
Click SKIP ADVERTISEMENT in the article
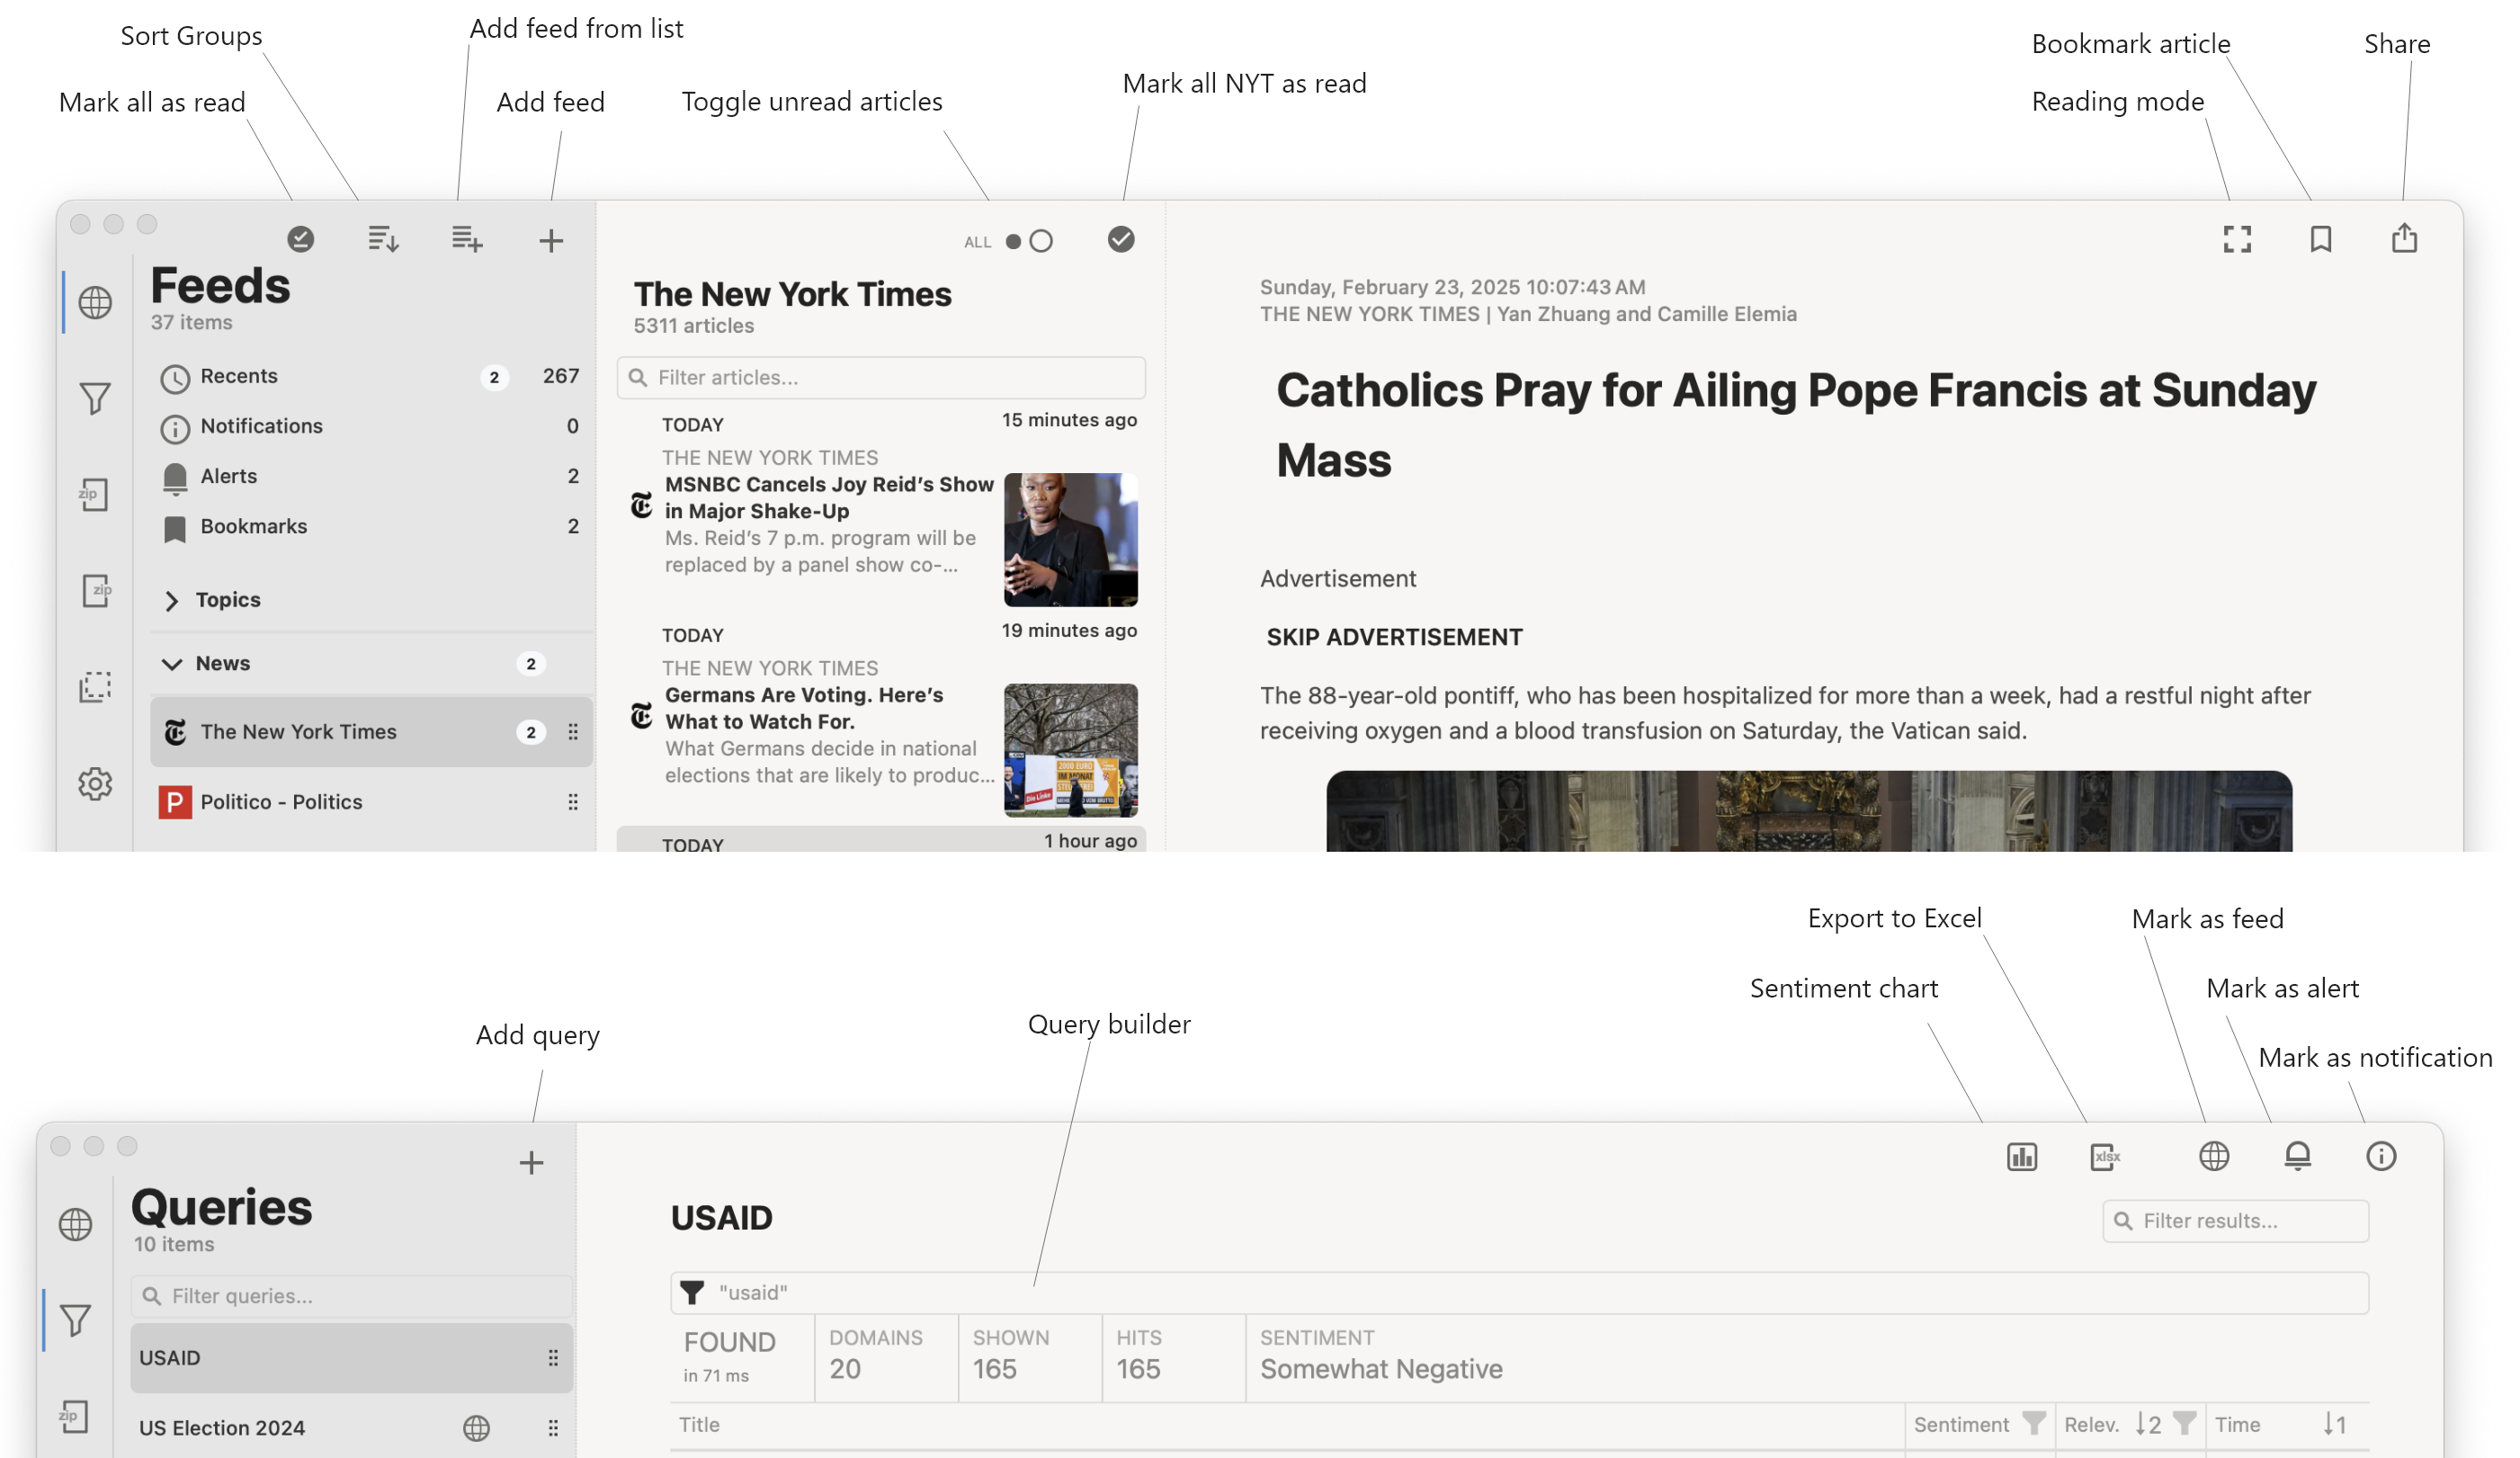pos(1394,637)
